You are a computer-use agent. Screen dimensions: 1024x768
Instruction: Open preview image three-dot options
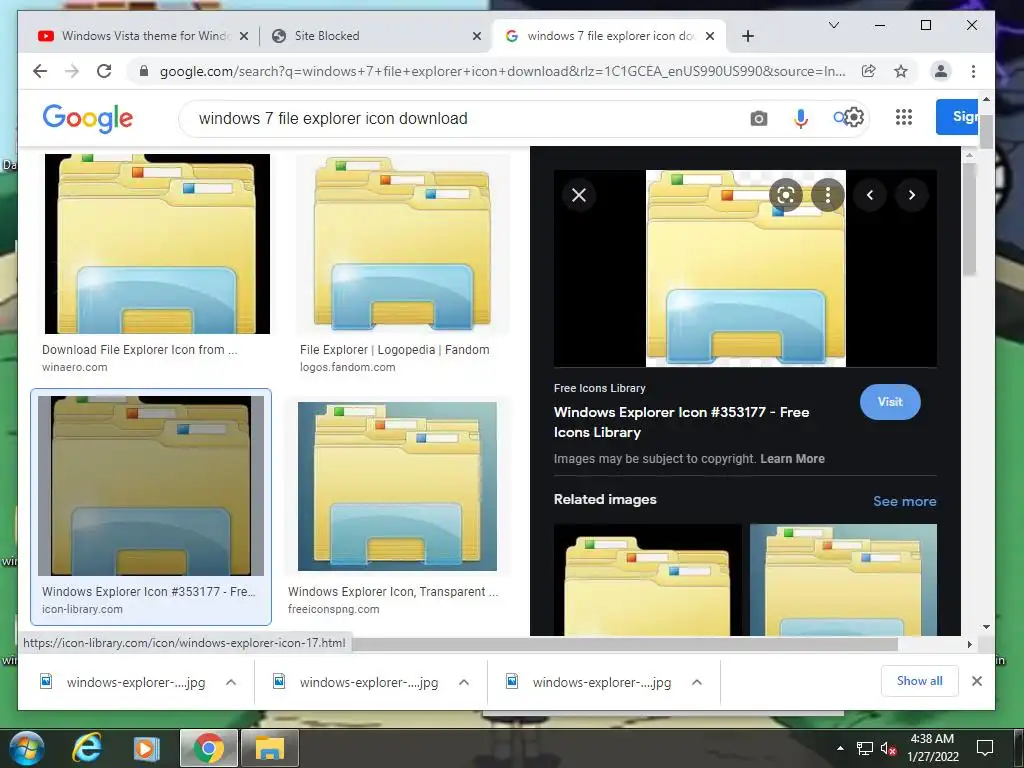coord(827,195)
